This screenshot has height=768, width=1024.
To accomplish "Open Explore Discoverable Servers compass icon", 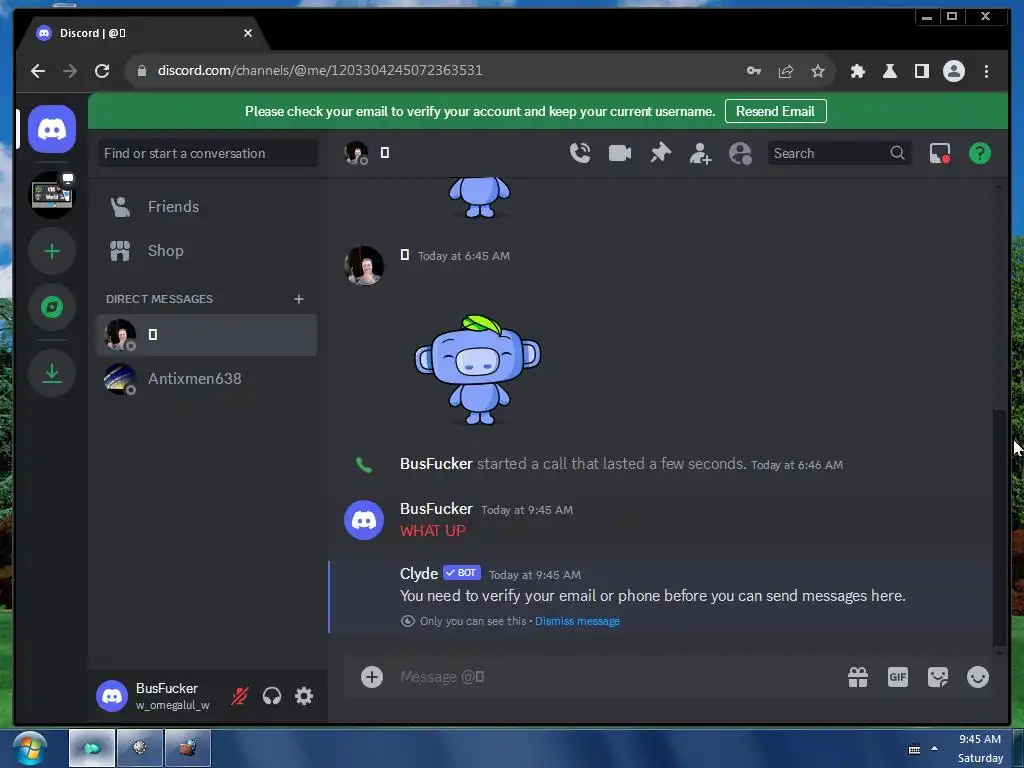I will pos(52,306).
